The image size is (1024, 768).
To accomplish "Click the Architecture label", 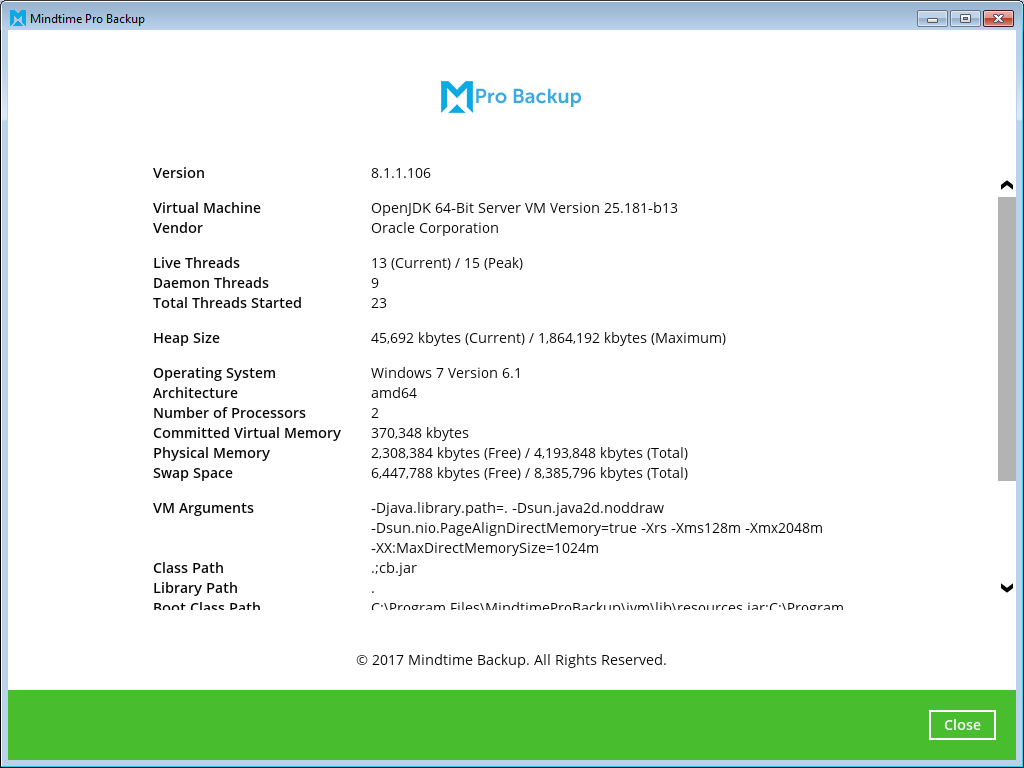I will (x=195, y=393).
